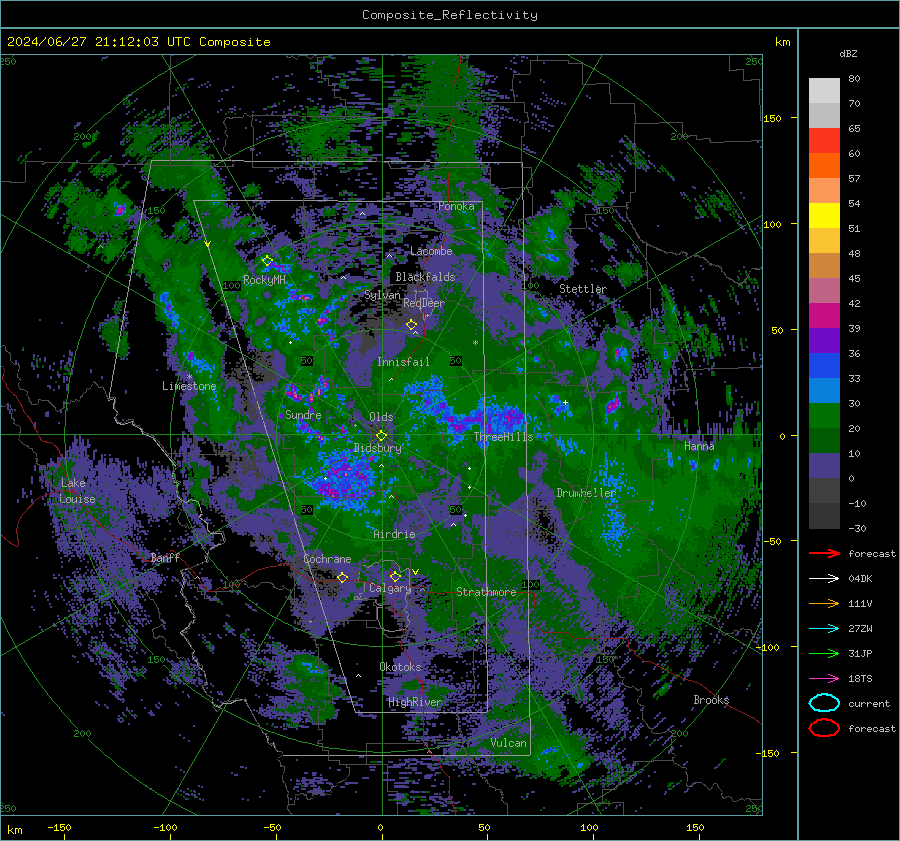Click the 04DK legend label
Screen dimensions: 900x841
[x=860, y=578]
